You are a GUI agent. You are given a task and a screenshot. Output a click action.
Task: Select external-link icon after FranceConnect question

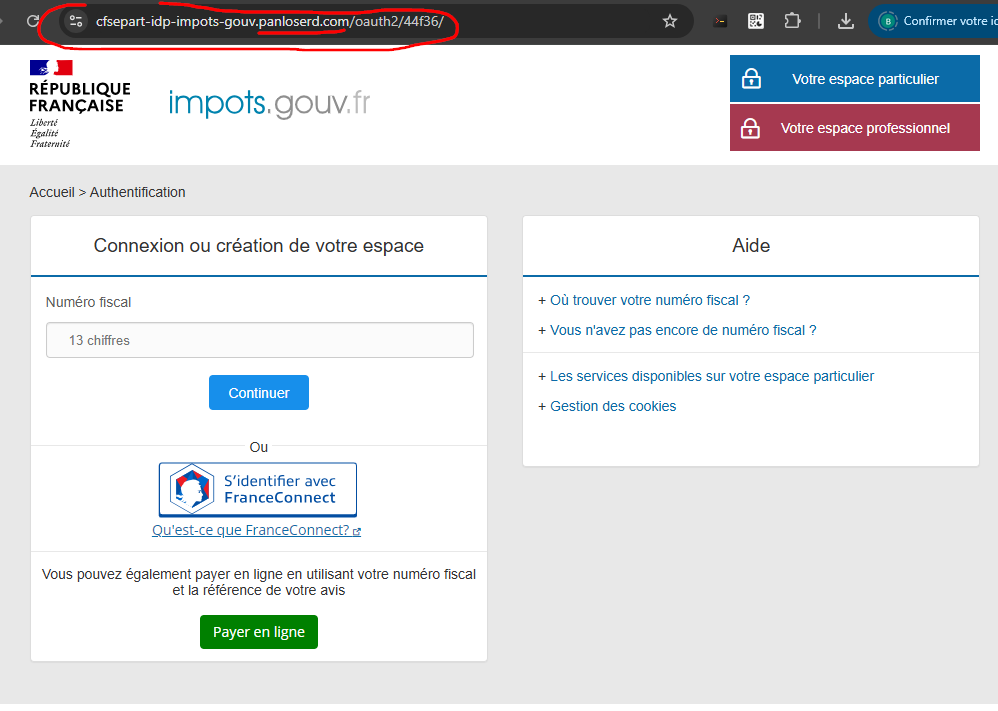point(357,531)
